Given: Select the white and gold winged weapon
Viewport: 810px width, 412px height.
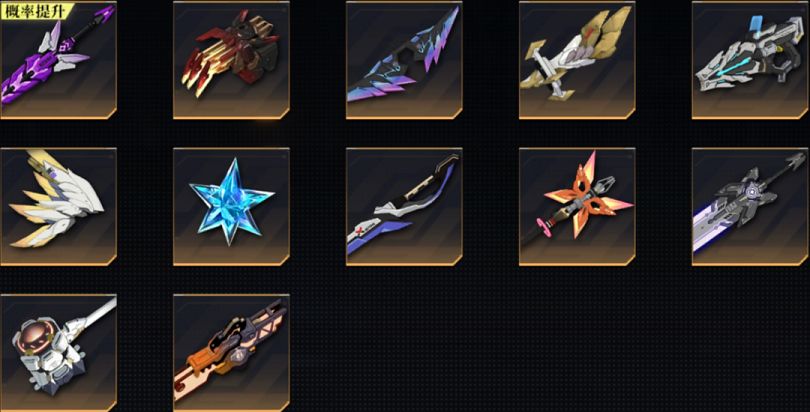Looking at the screenshot, I should [58, 207].
